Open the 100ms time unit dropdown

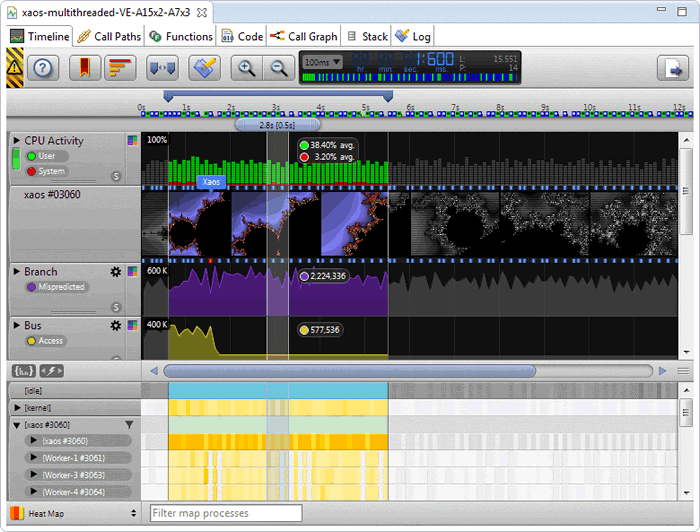322,62
